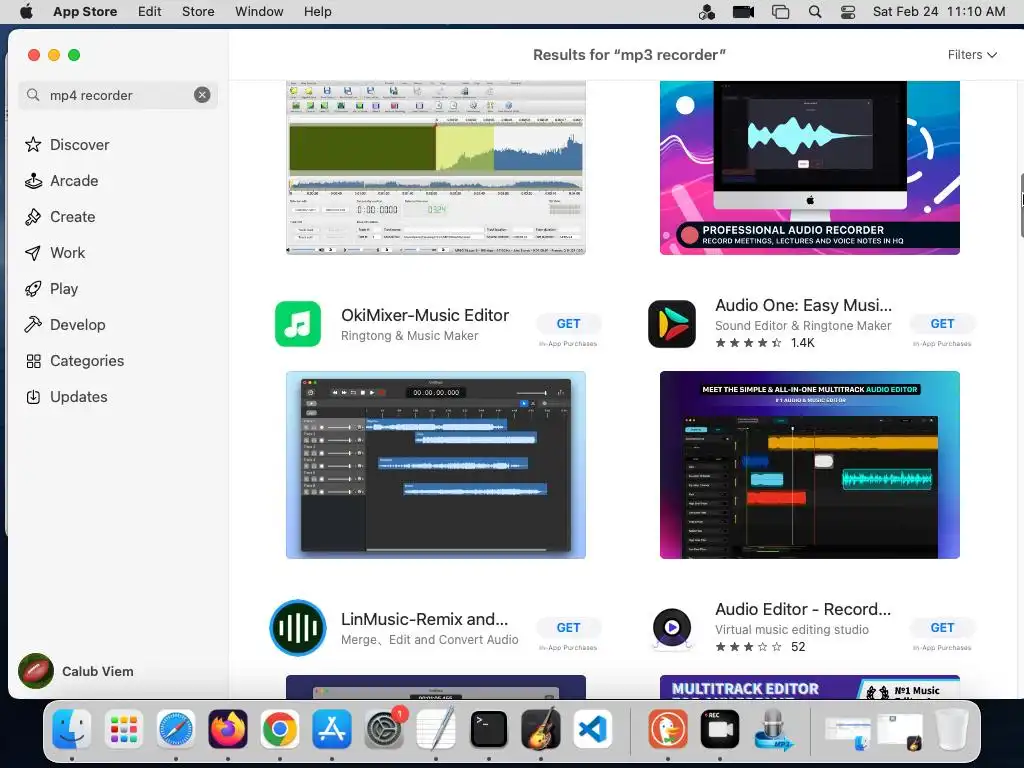Launch Safari from the Dock
The width and height of the screenshot is (1024, 768).
(x=176, y=729)
